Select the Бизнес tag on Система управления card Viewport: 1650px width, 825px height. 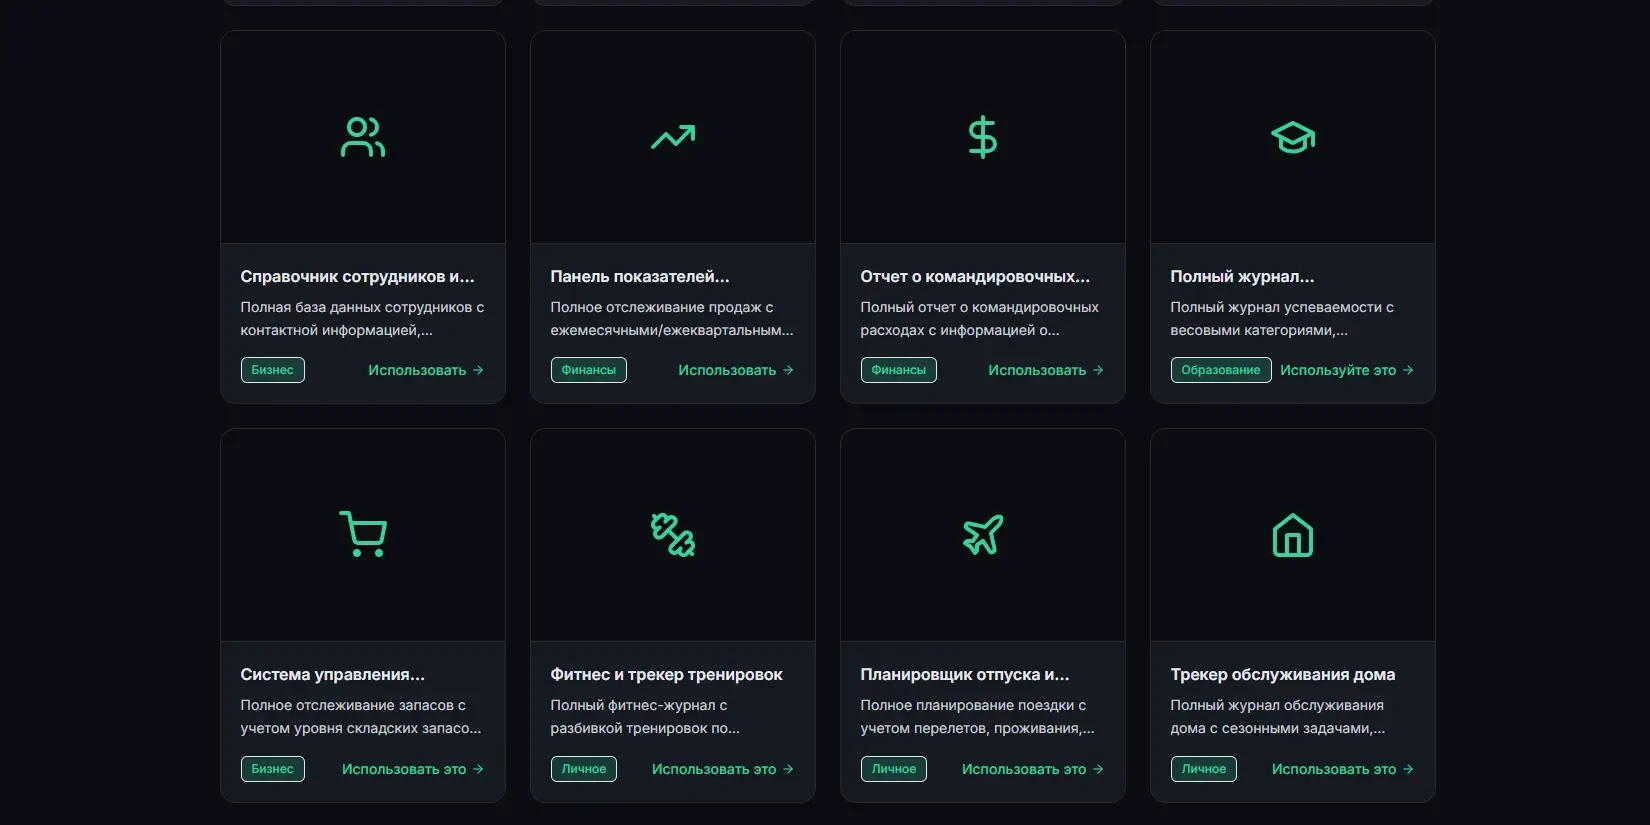(x=273, y=769)
